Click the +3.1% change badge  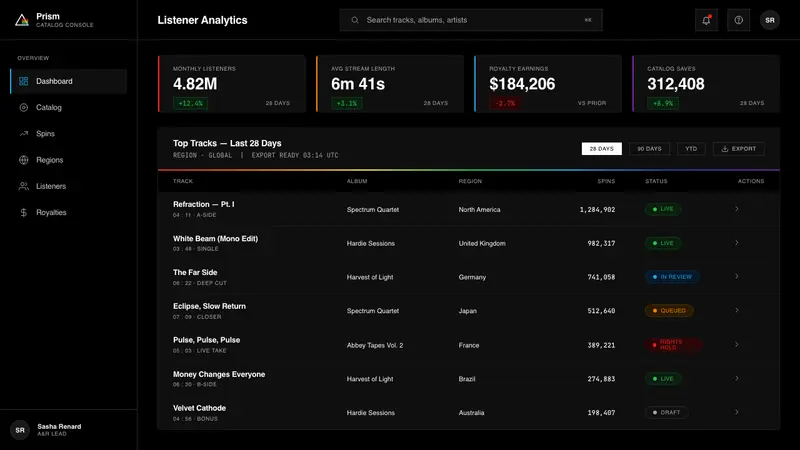pos(346,103)
